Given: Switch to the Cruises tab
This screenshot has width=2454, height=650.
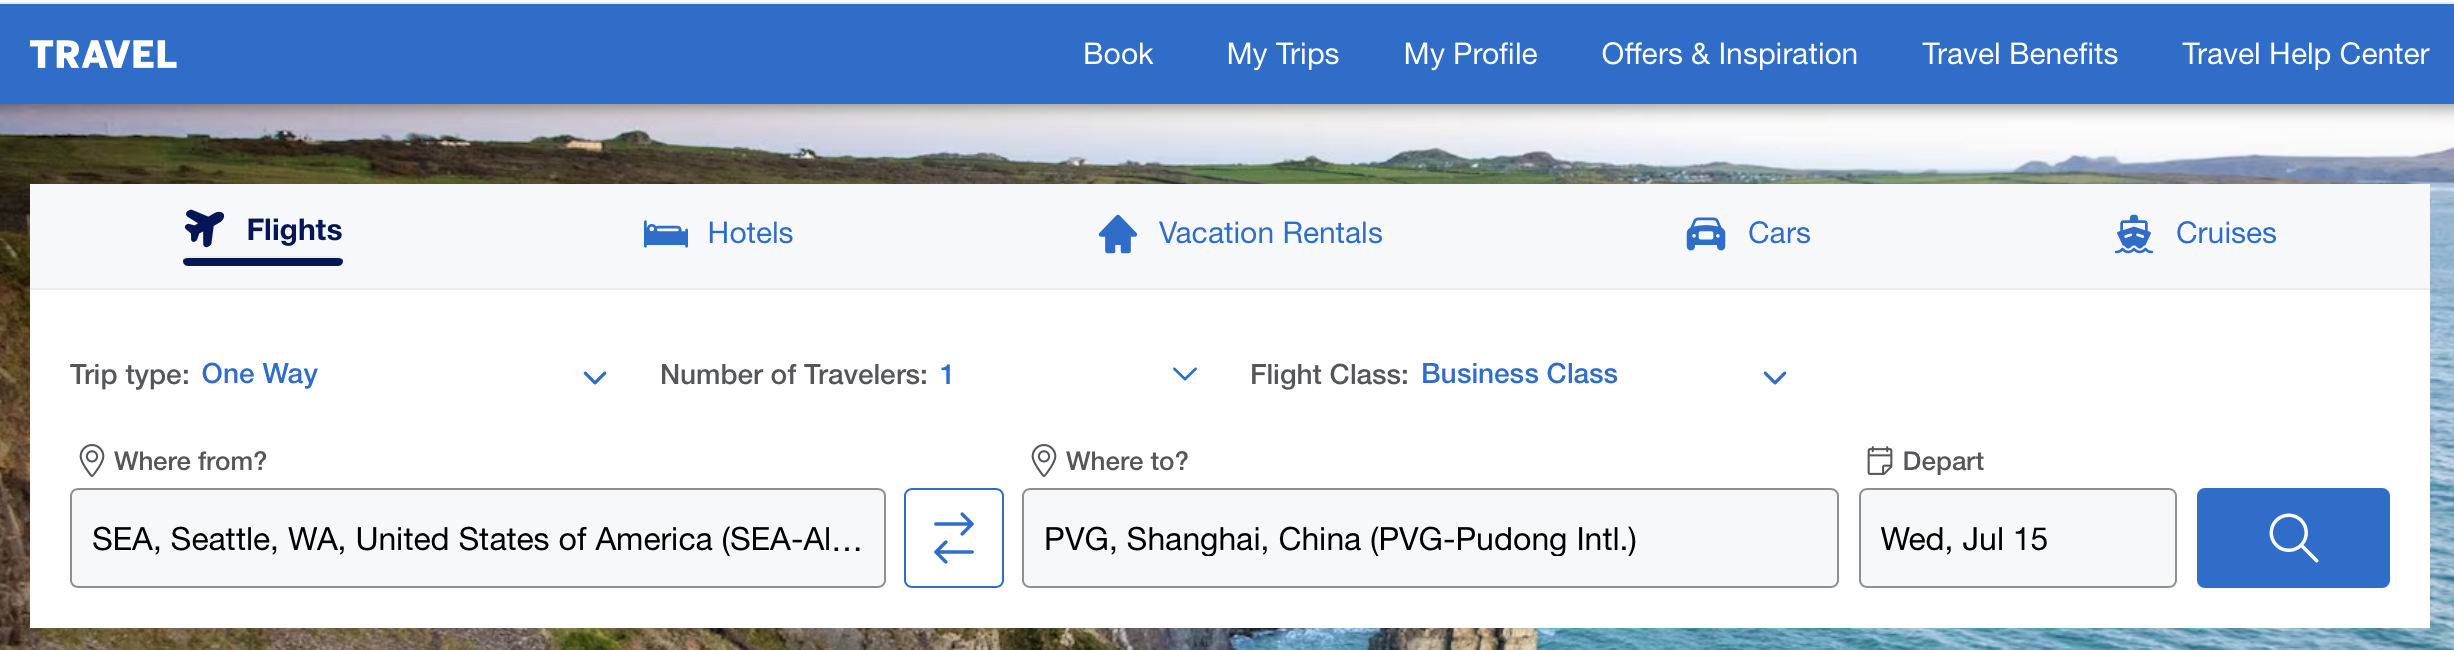Looking at the screenshot, I should [2224, 233].
